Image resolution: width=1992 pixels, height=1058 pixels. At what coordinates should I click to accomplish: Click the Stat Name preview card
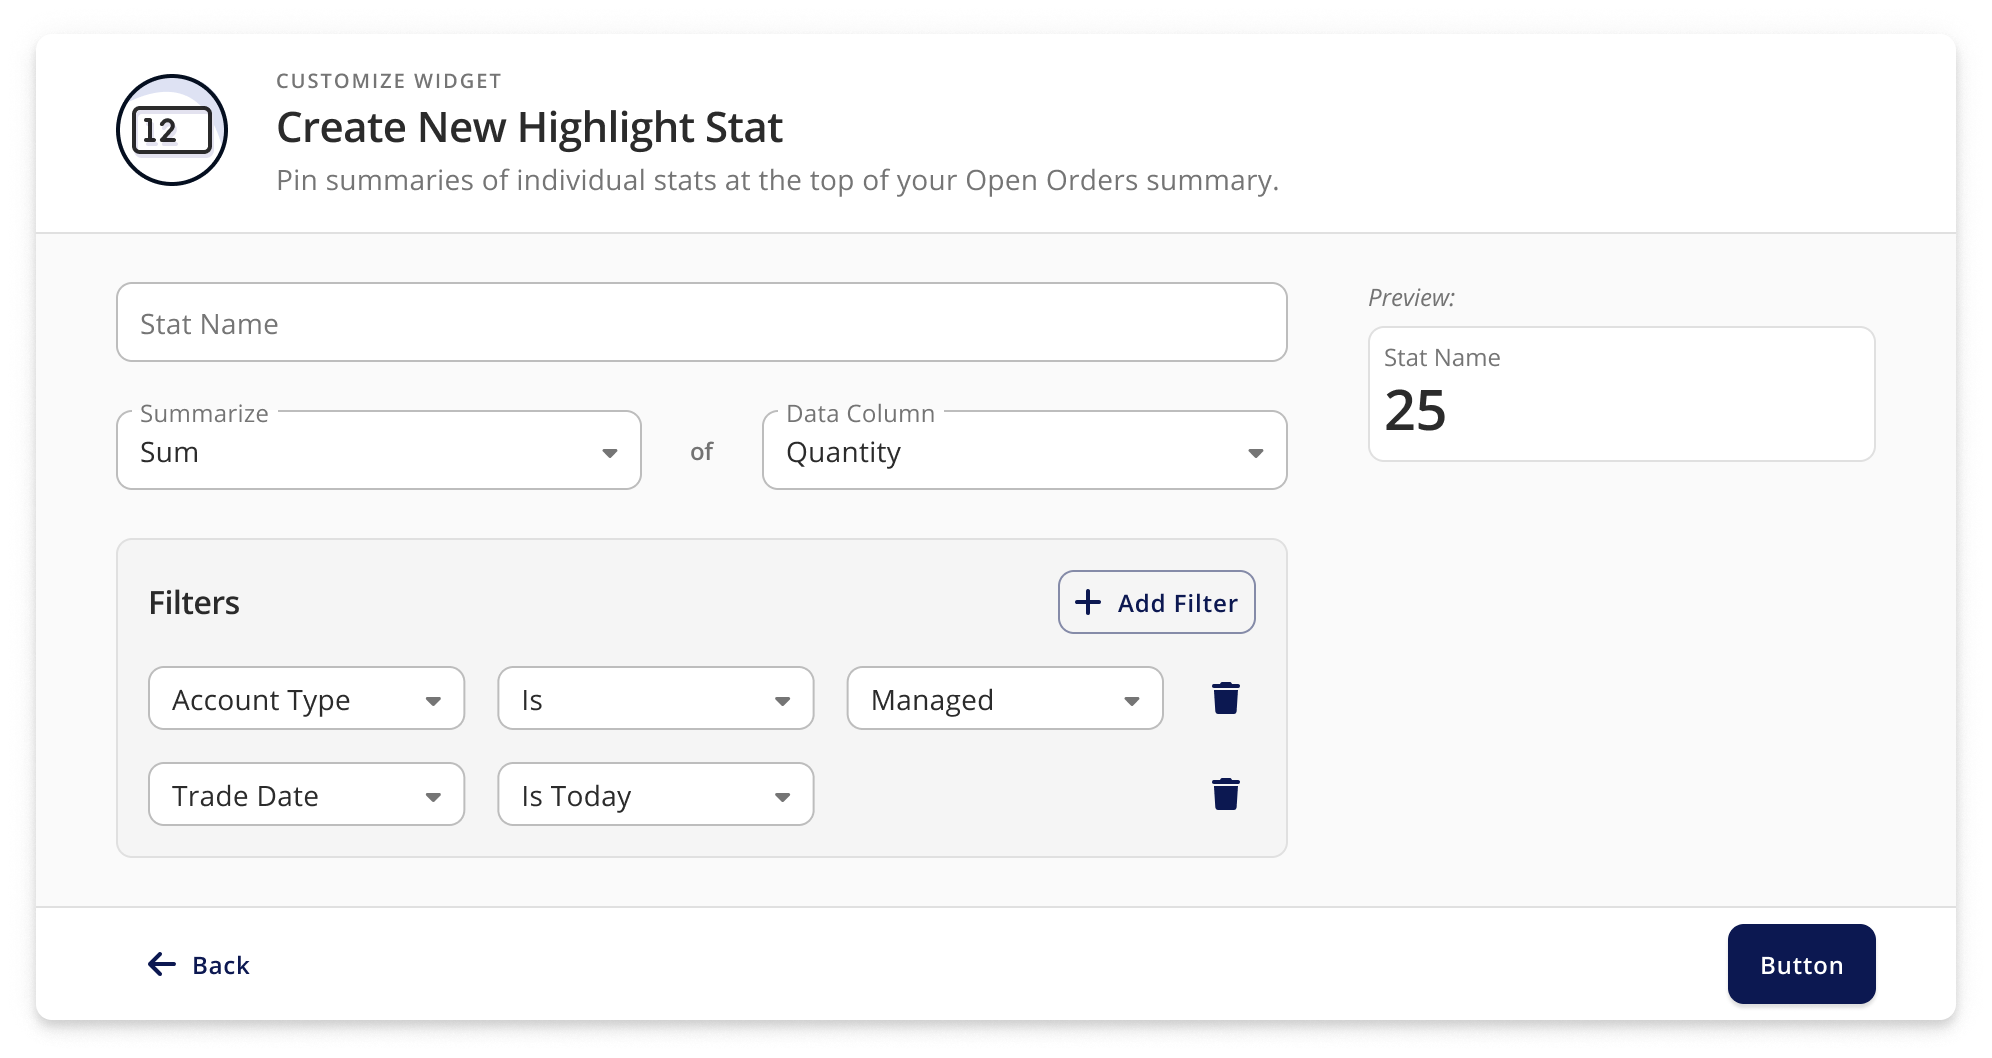click(x=1620, y=393)
